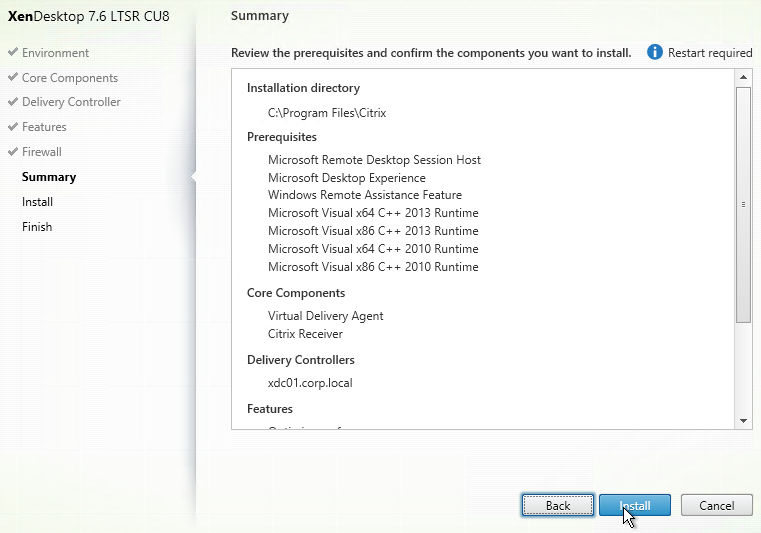Click the summary list scroll down arrow
The height and width of the screenshot is (533, 761).
pos(743,421)
